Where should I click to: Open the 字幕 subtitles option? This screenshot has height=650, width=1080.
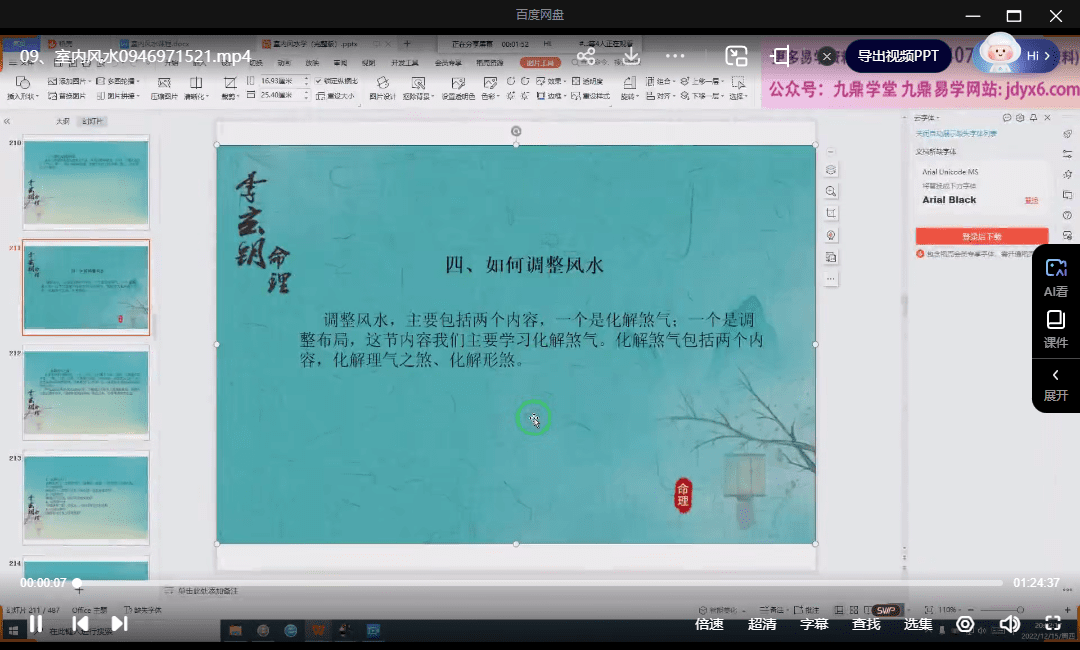(814, 624)
